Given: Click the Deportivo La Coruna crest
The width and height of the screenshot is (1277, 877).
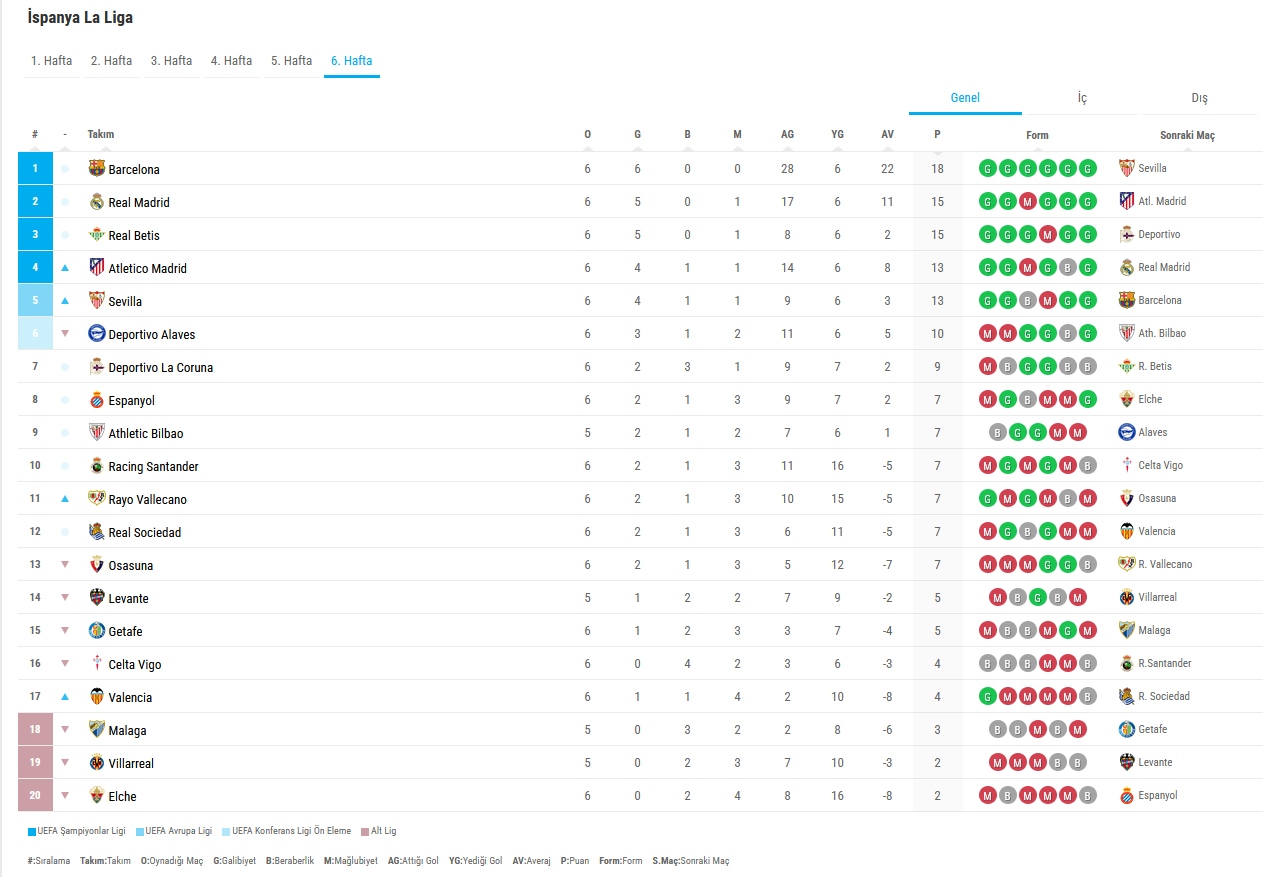Looking at the screenshot, I should pyautogui.click(x=97, y=366).
